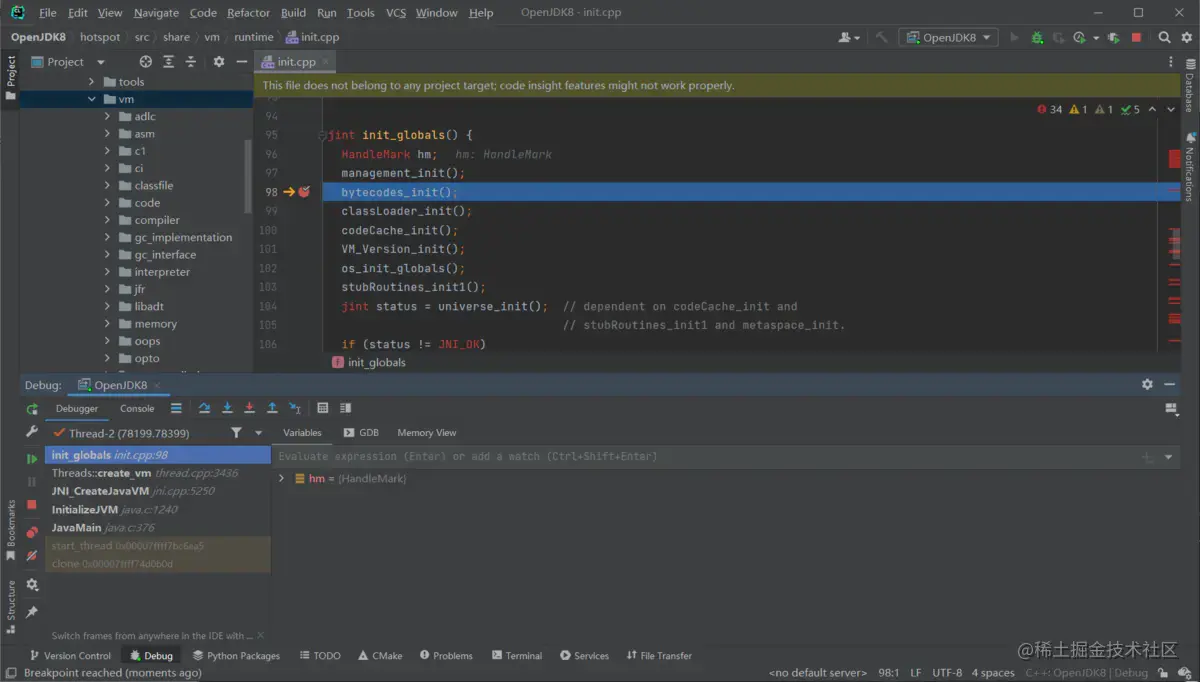Screen dimensions: 1200x682
Task: Toggle Mute Breakpoints icon
Action: (x=32, y=555)
